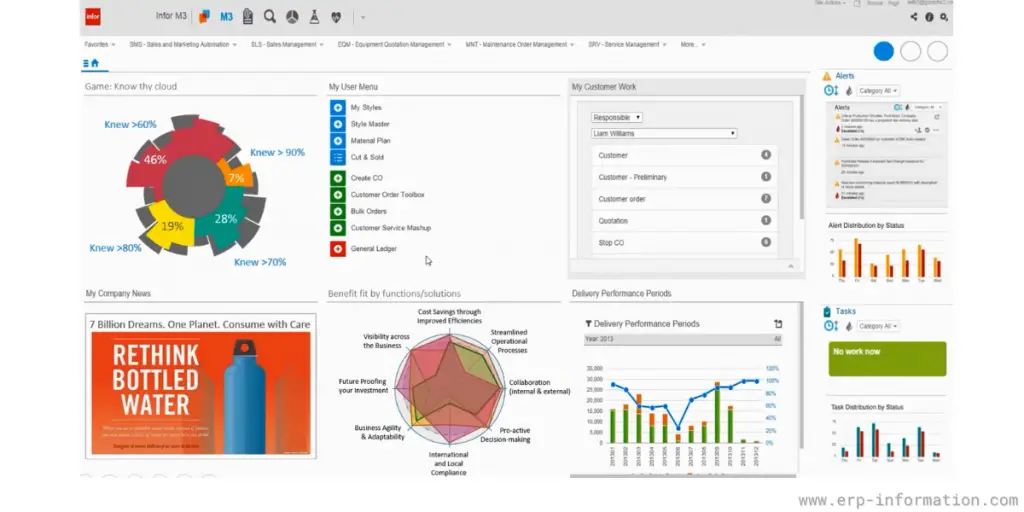Open the My Styles link
The image size is (1024, 512).
[366, 107]
